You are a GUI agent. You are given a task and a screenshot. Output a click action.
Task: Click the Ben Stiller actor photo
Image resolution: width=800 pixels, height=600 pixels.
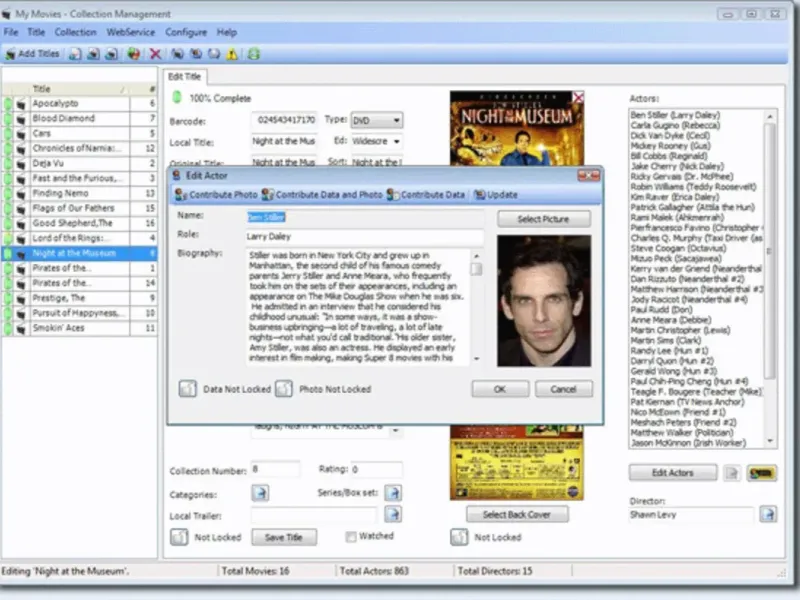coord(544,301)
